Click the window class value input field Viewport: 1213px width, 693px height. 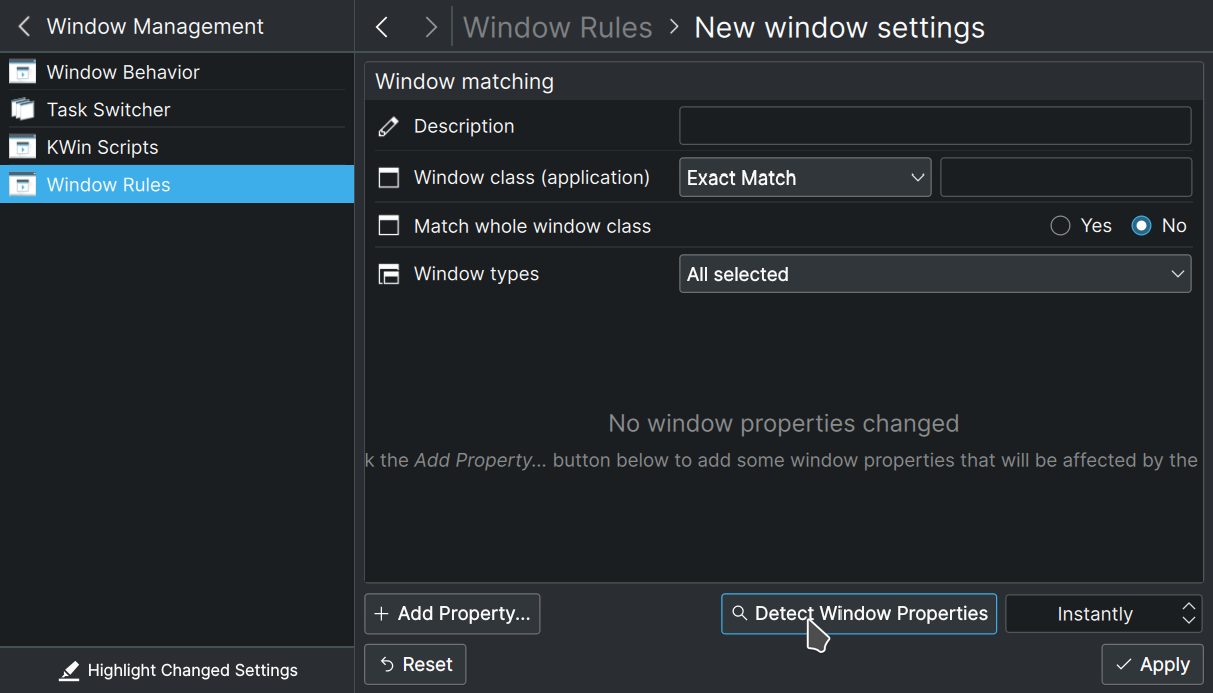1066,177
